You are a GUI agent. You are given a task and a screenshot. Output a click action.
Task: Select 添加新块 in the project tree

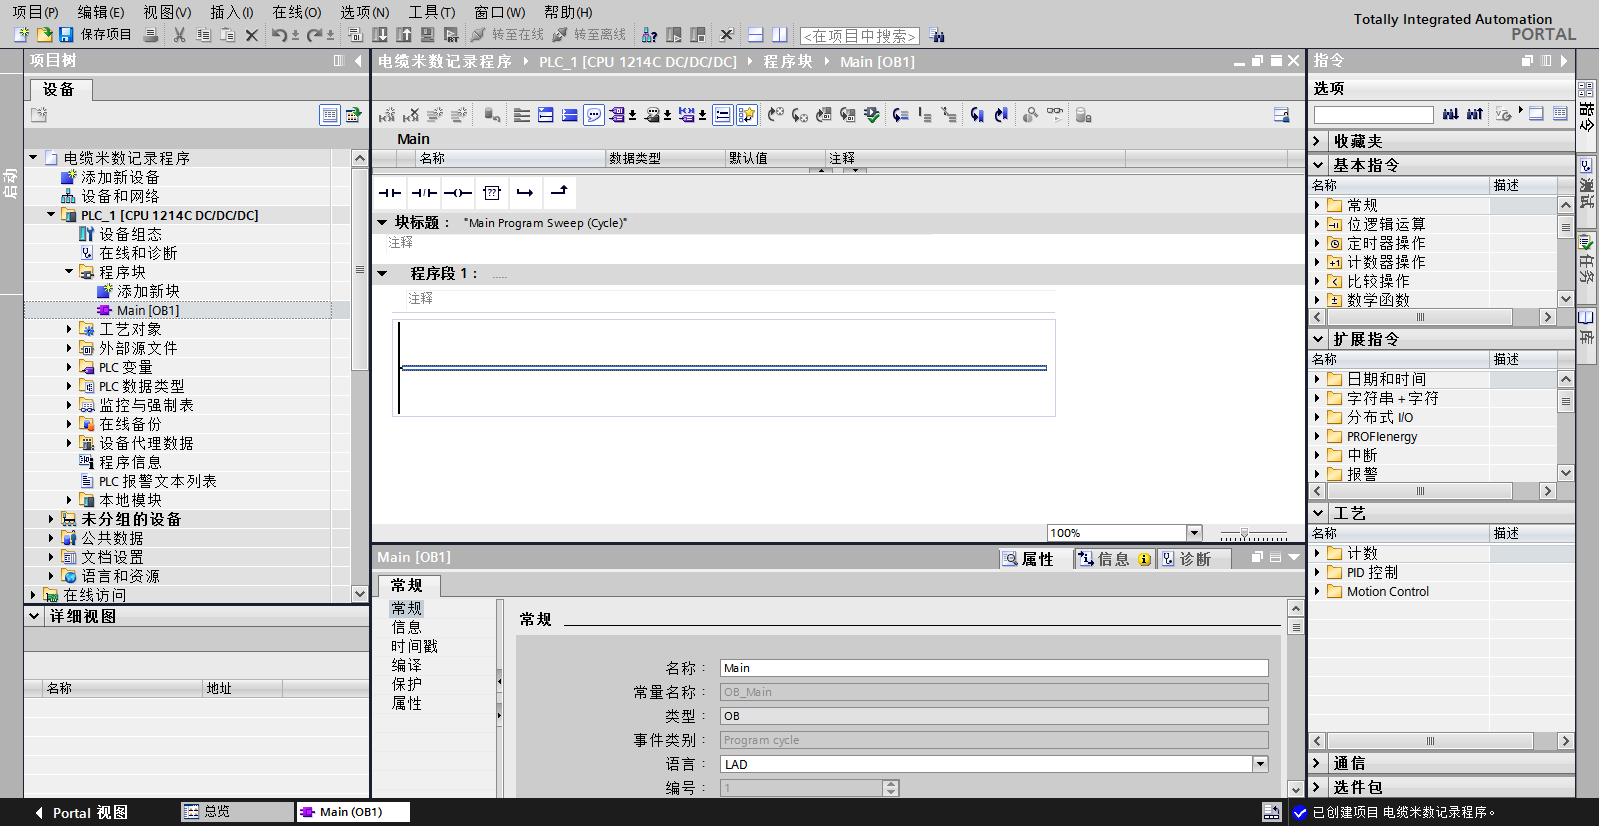coord(148,291)
